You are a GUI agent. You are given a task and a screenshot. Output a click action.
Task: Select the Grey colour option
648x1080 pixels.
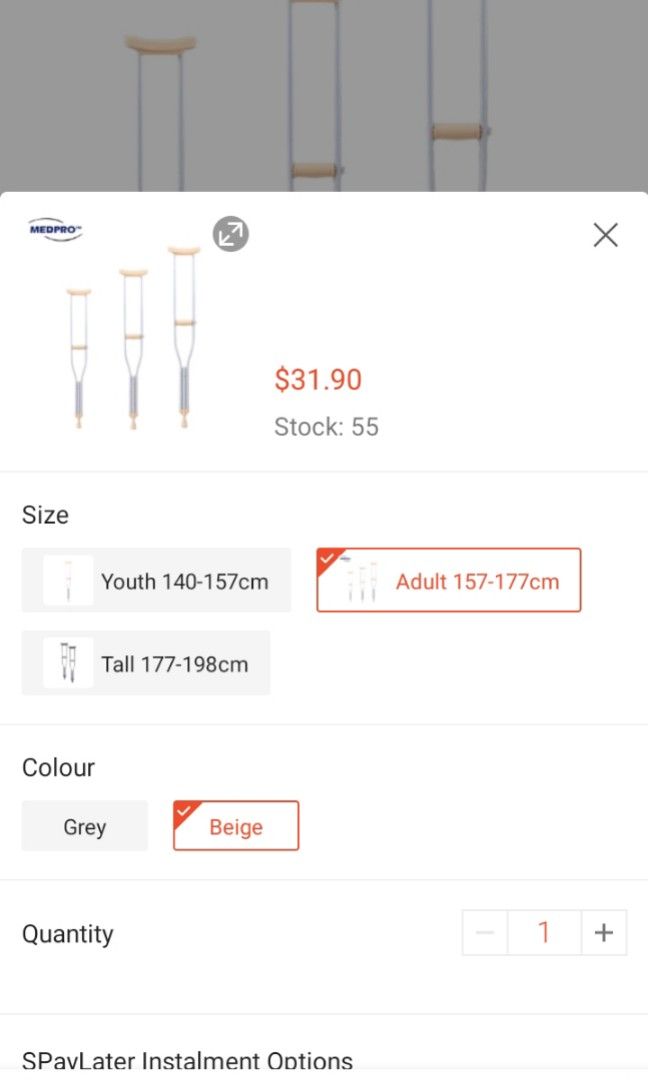pyautogui.click(x=84, y=826)
